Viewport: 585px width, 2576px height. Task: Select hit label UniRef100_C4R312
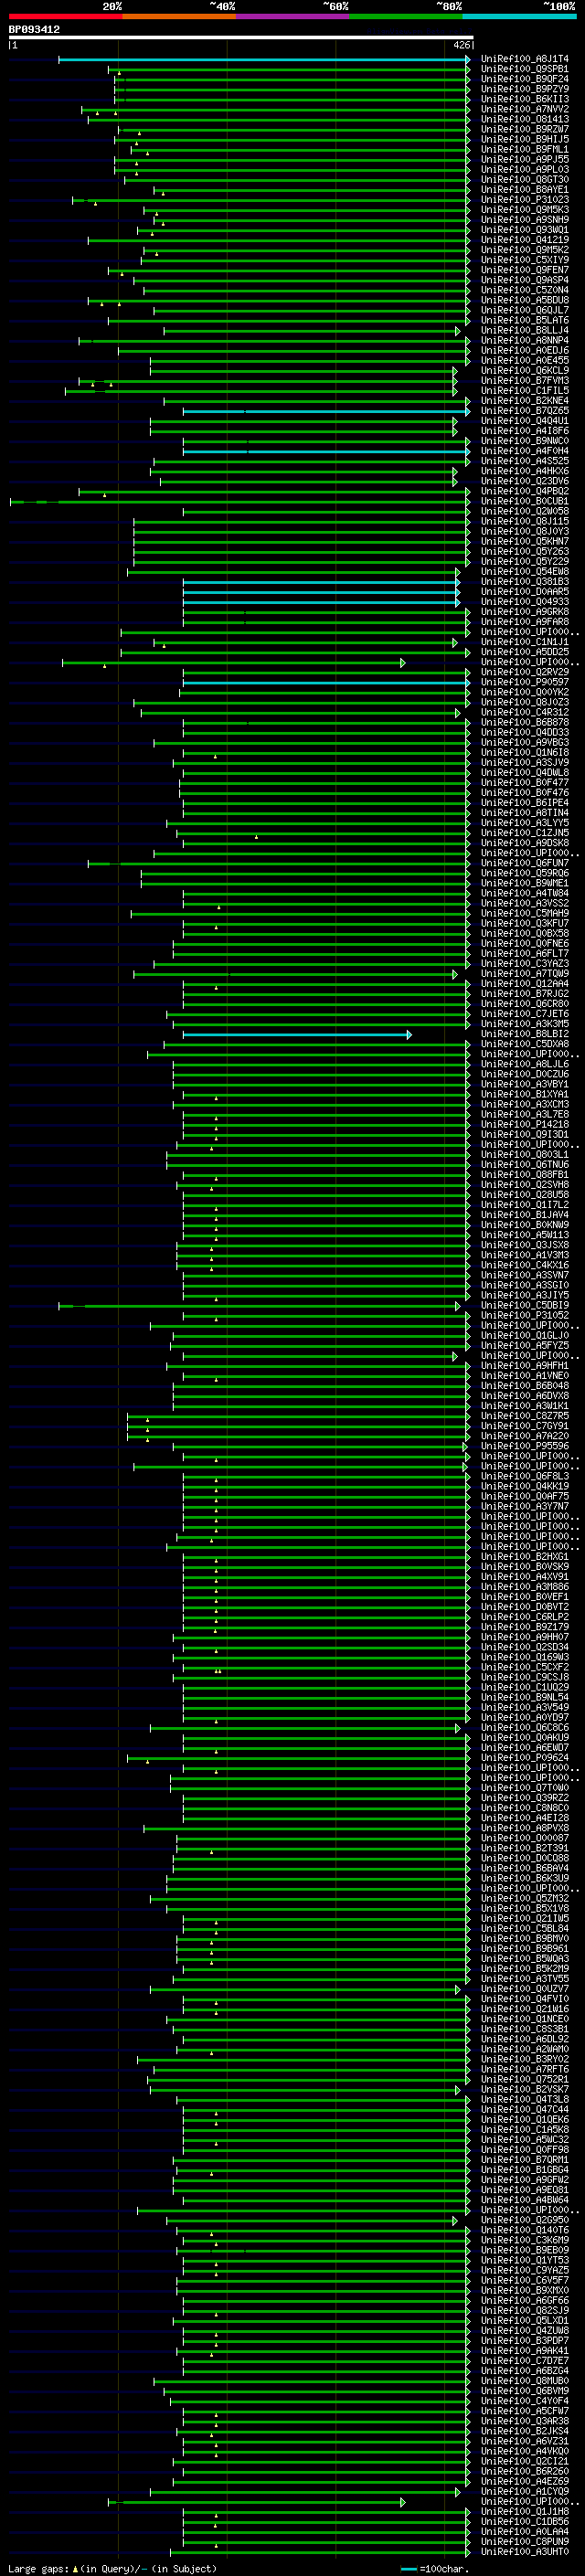(x=524, y=712)
